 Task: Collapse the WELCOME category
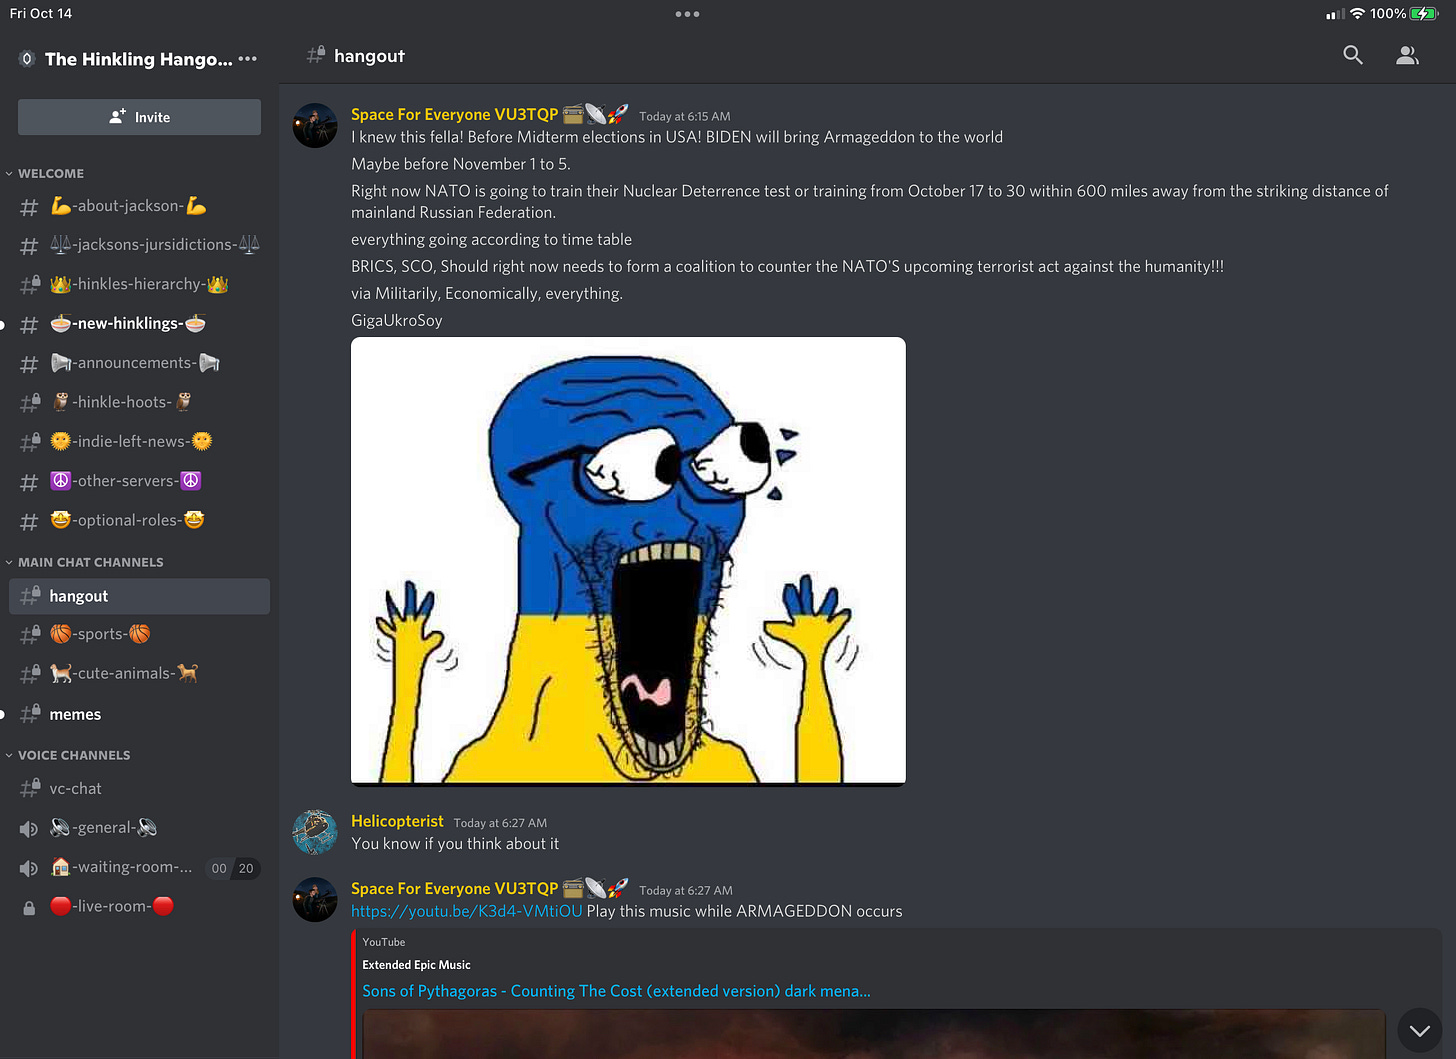click(x=46, y=173)
